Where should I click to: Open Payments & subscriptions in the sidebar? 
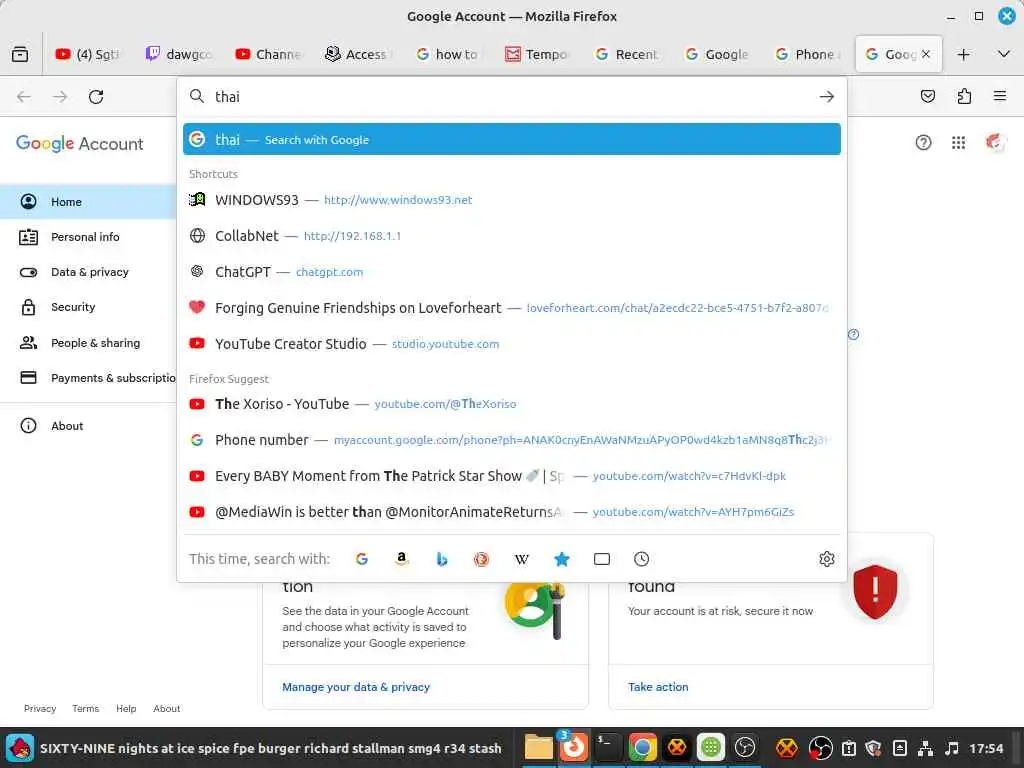(88, 378)
